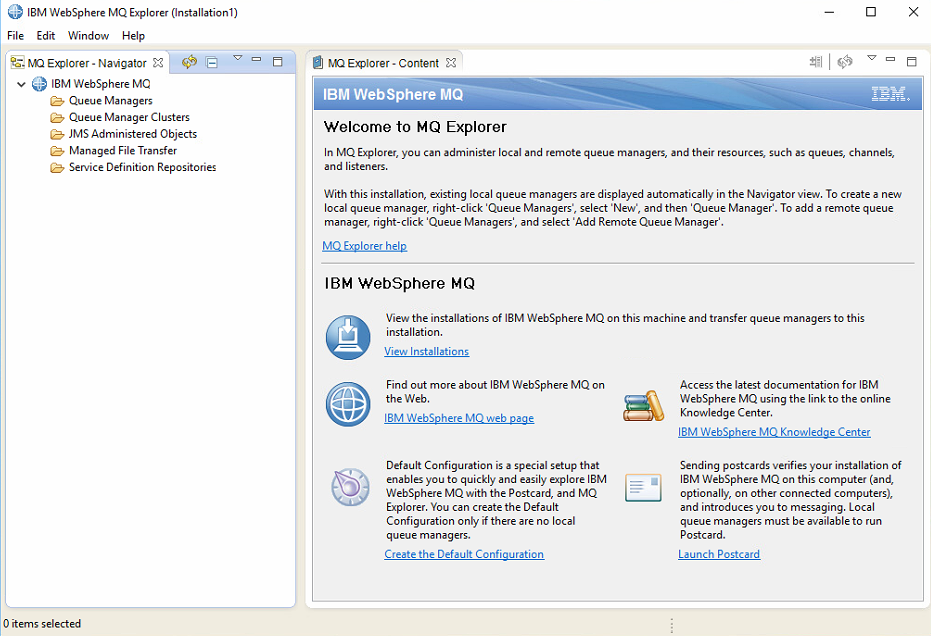Refresh the Navigator view

(189, 62)
